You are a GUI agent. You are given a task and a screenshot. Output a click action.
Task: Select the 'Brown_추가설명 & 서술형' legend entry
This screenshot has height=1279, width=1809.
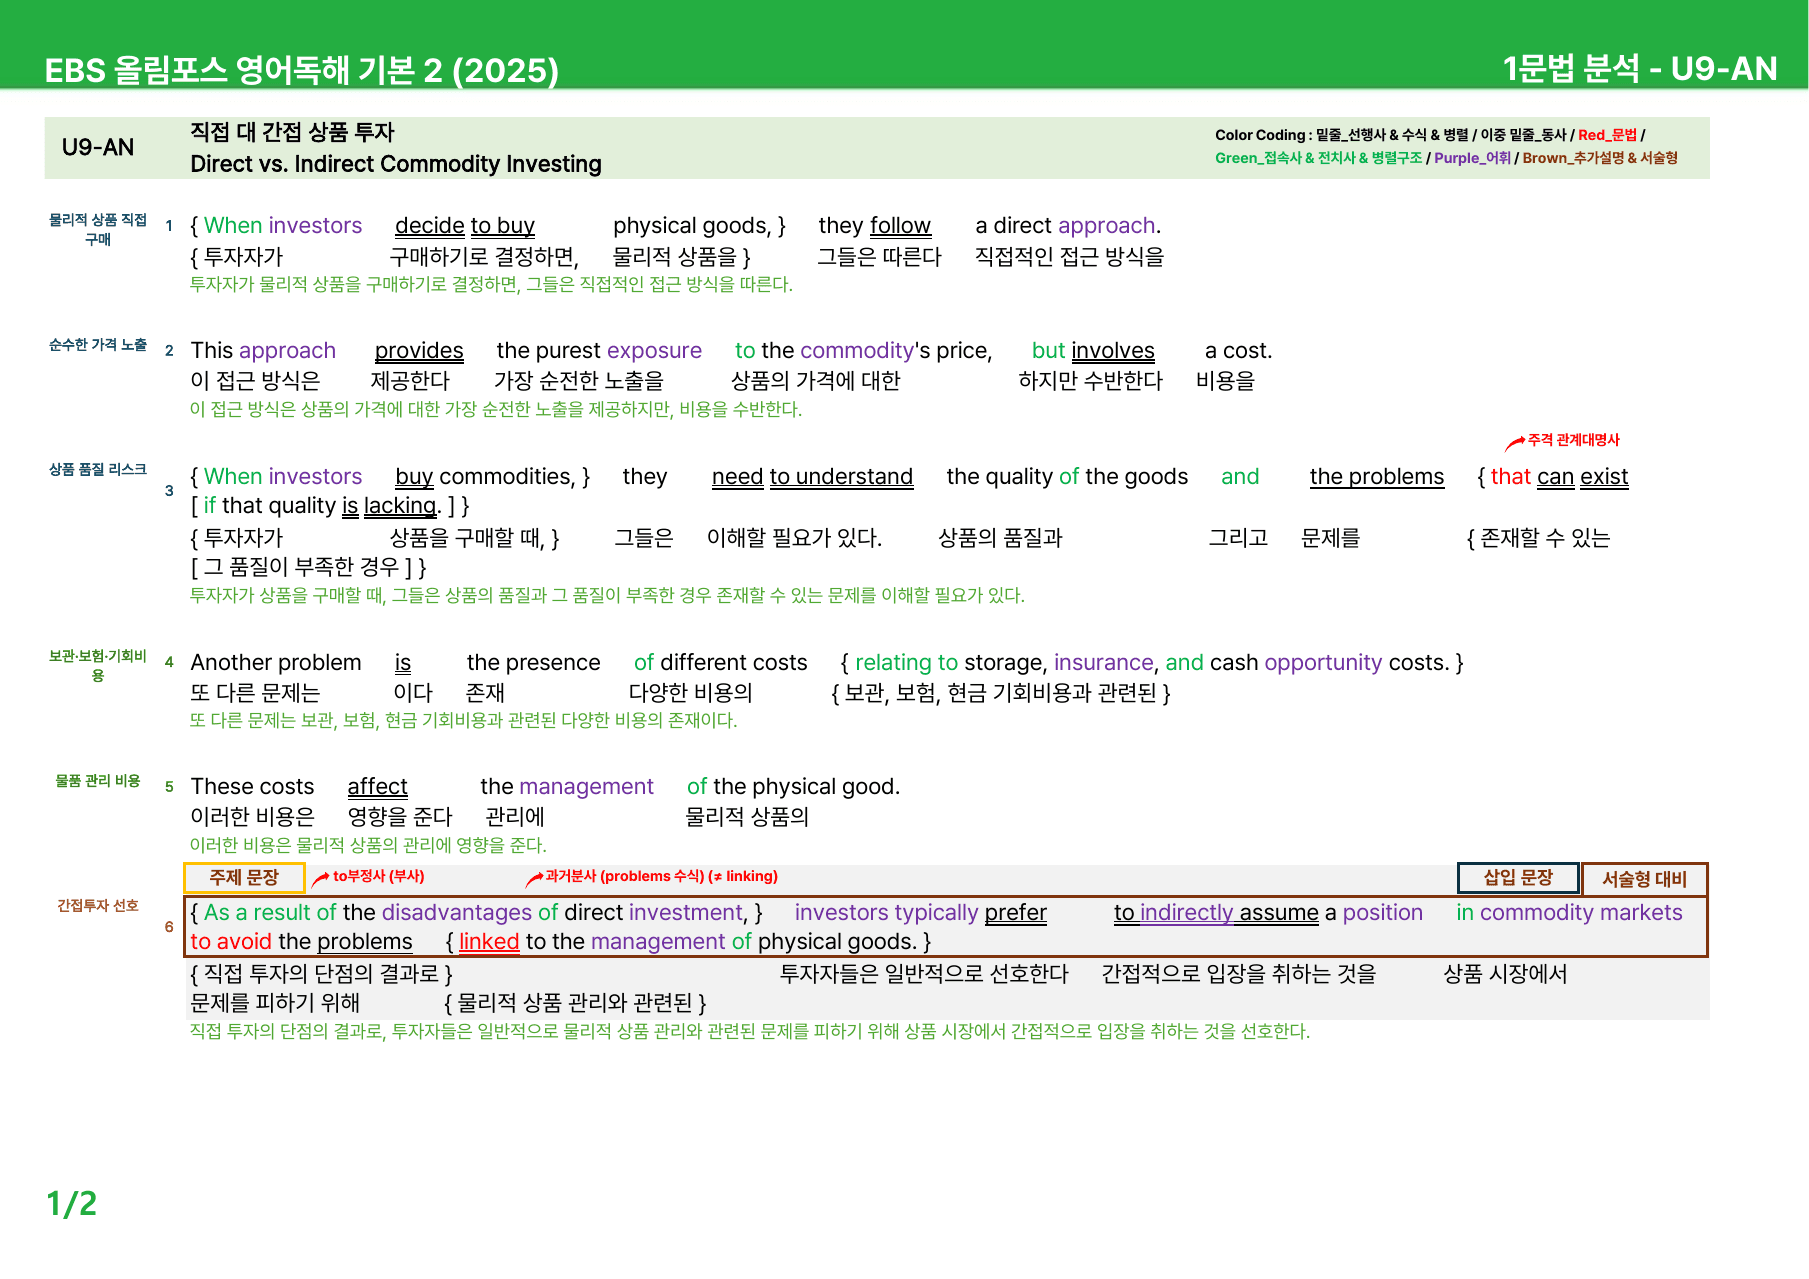1600,158
